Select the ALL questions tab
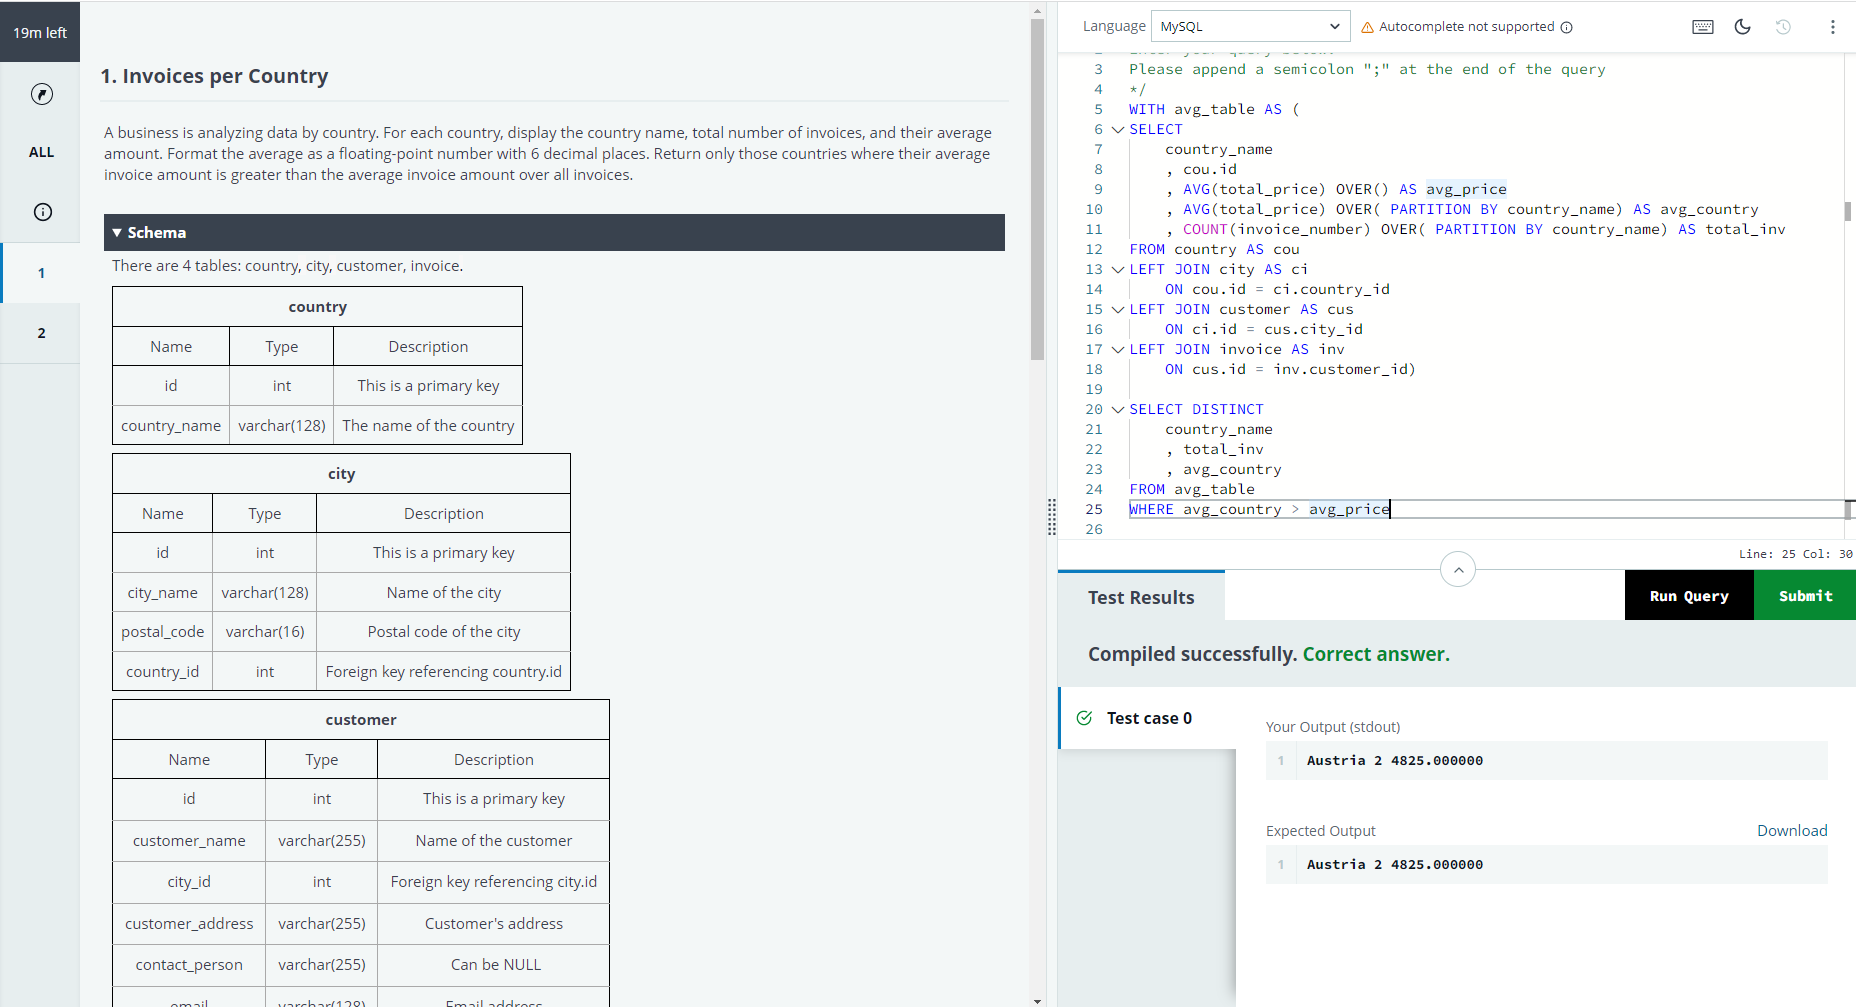Image resolution: width=1856 pixels, height=1007 pixels. (41, 152)
